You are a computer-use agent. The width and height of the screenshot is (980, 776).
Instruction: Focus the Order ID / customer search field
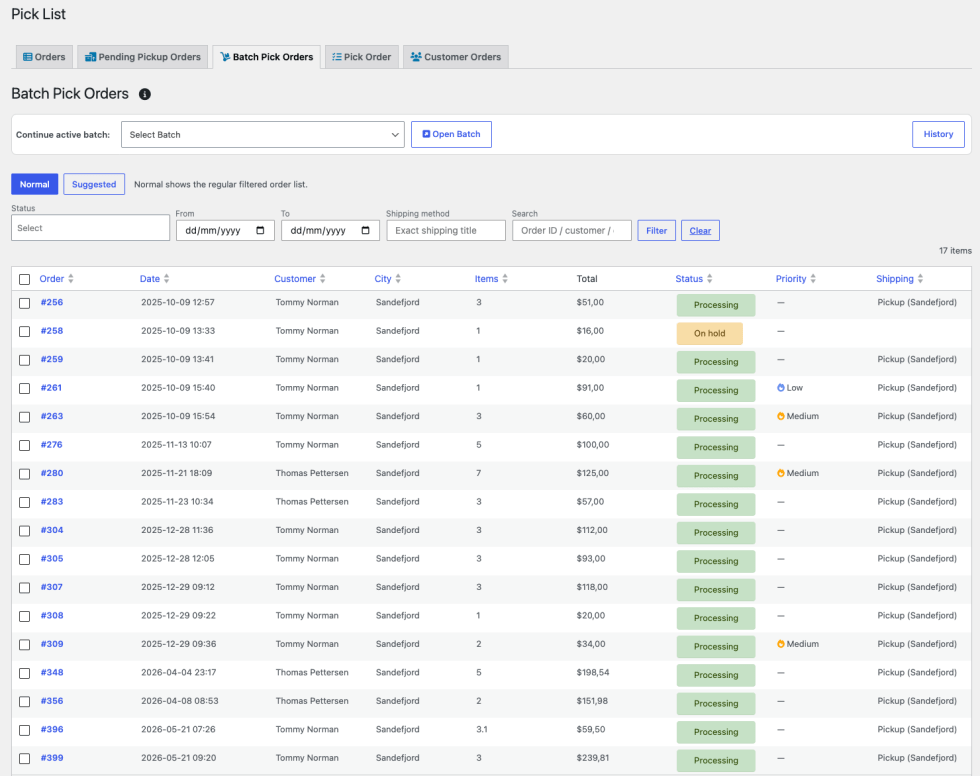pyautogui.click(x=572, y=231)
